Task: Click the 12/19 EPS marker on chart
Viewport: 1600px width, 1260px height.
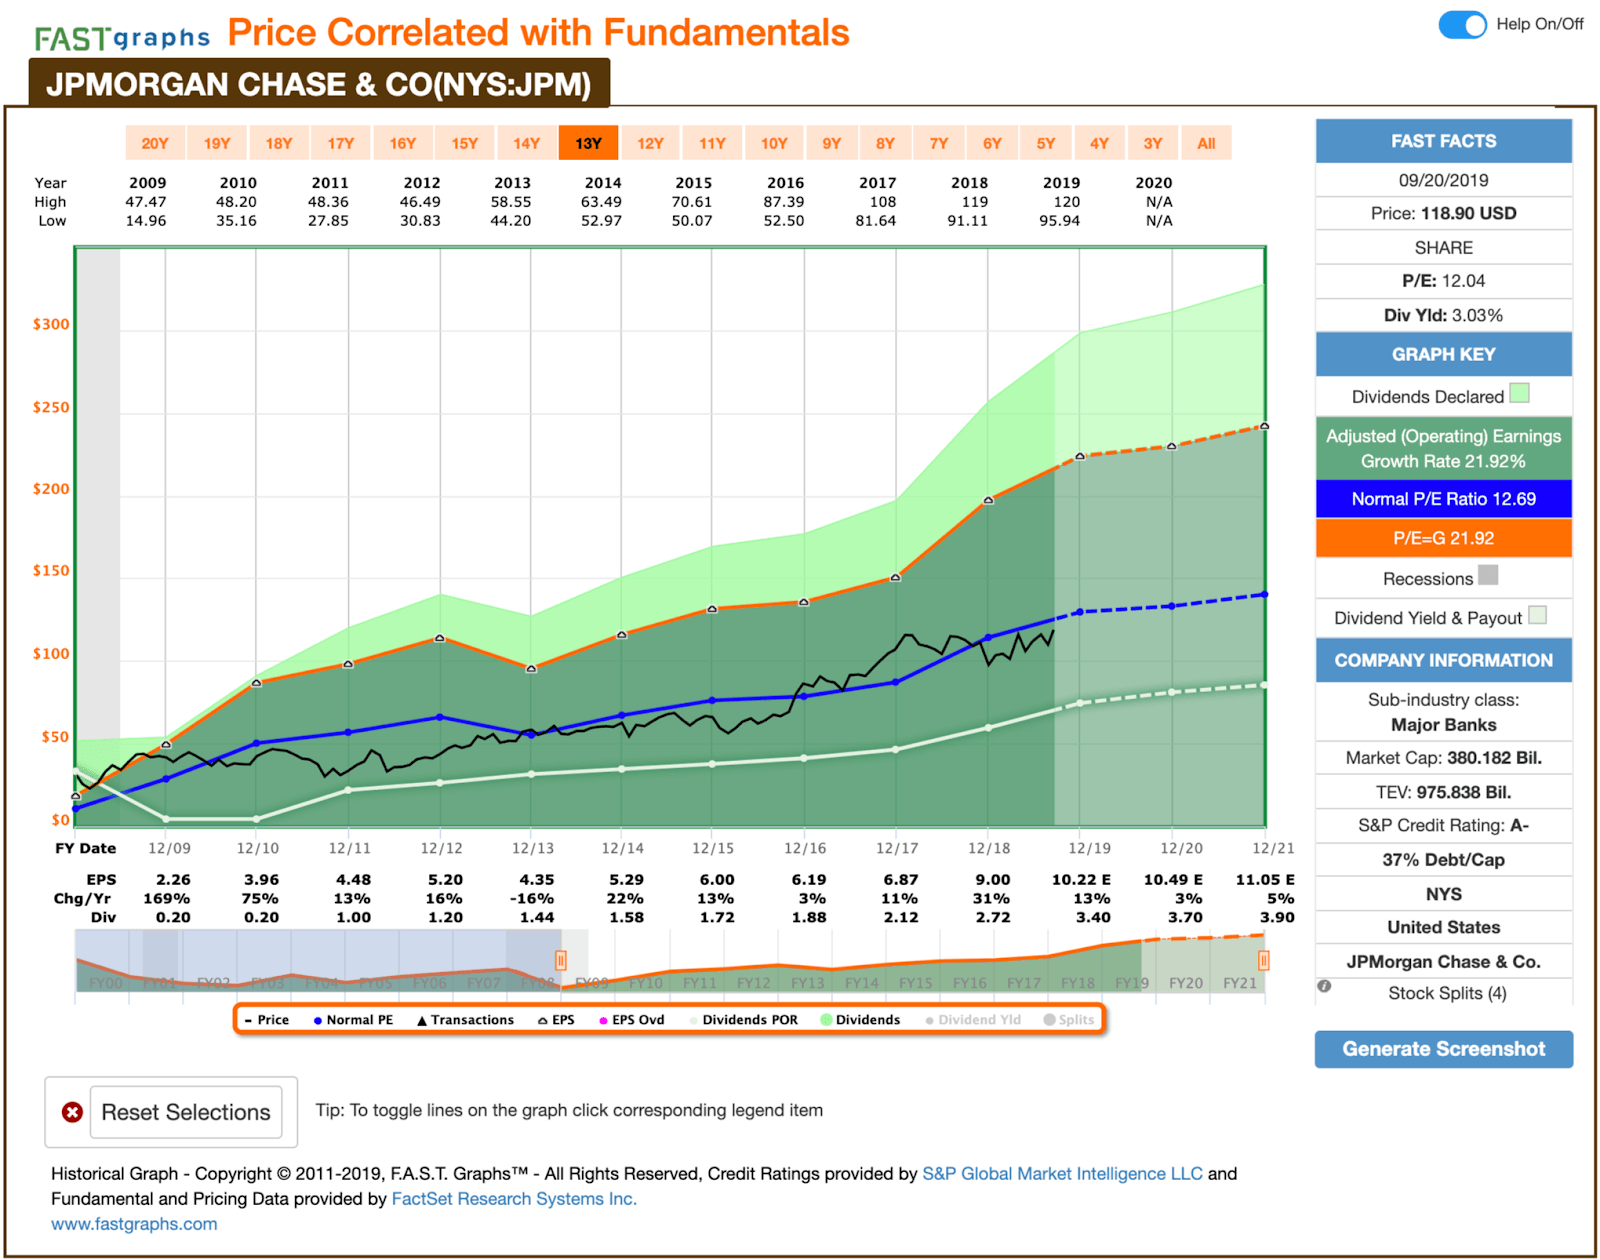Action: pos(1080,456)
